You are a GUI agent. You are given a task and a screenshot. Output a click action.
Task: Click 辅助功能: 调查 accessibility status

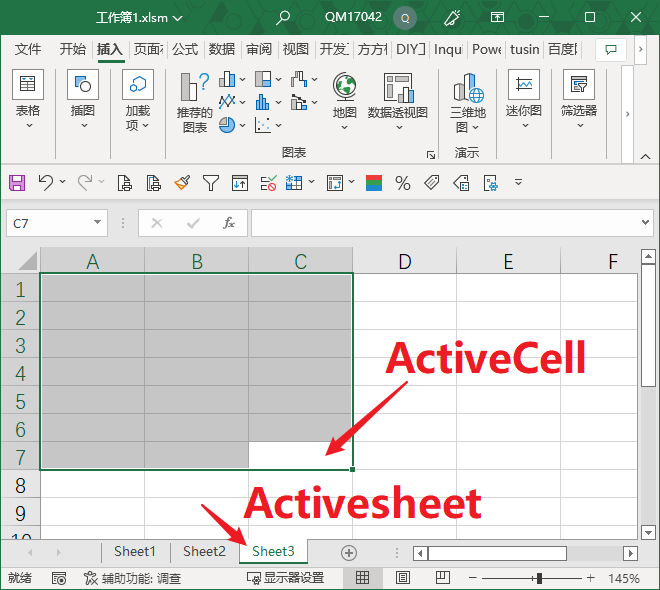pos(132,579)
